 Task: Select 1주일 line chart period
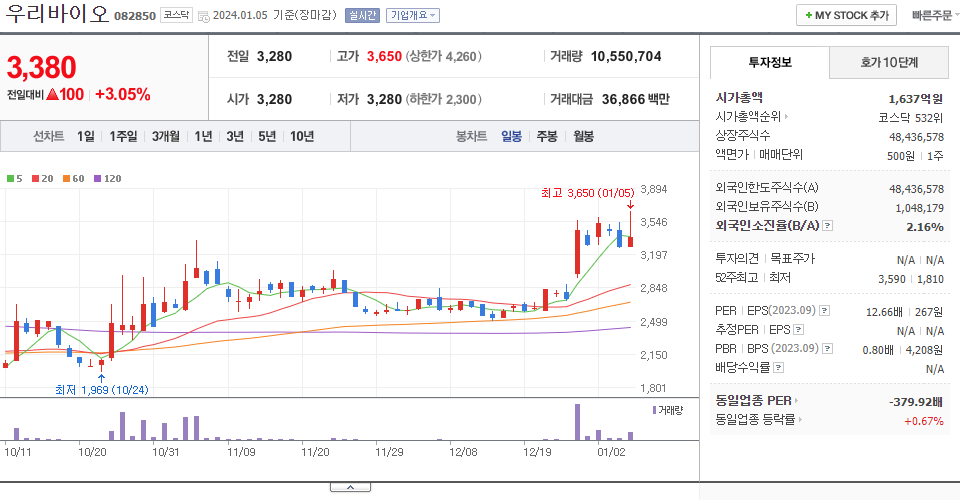[x=123, y=136]
